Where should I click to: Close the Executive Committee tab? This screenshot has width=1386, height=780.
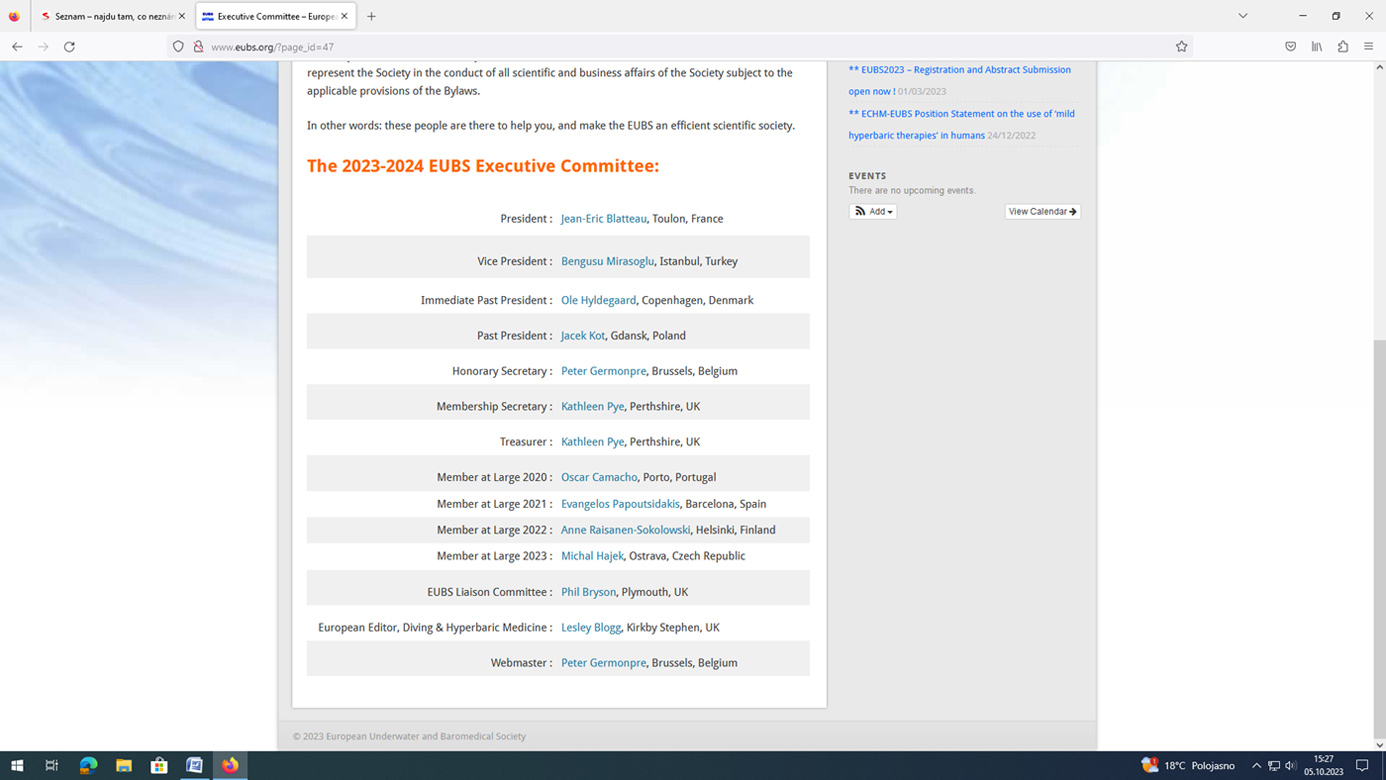point(344,16)
